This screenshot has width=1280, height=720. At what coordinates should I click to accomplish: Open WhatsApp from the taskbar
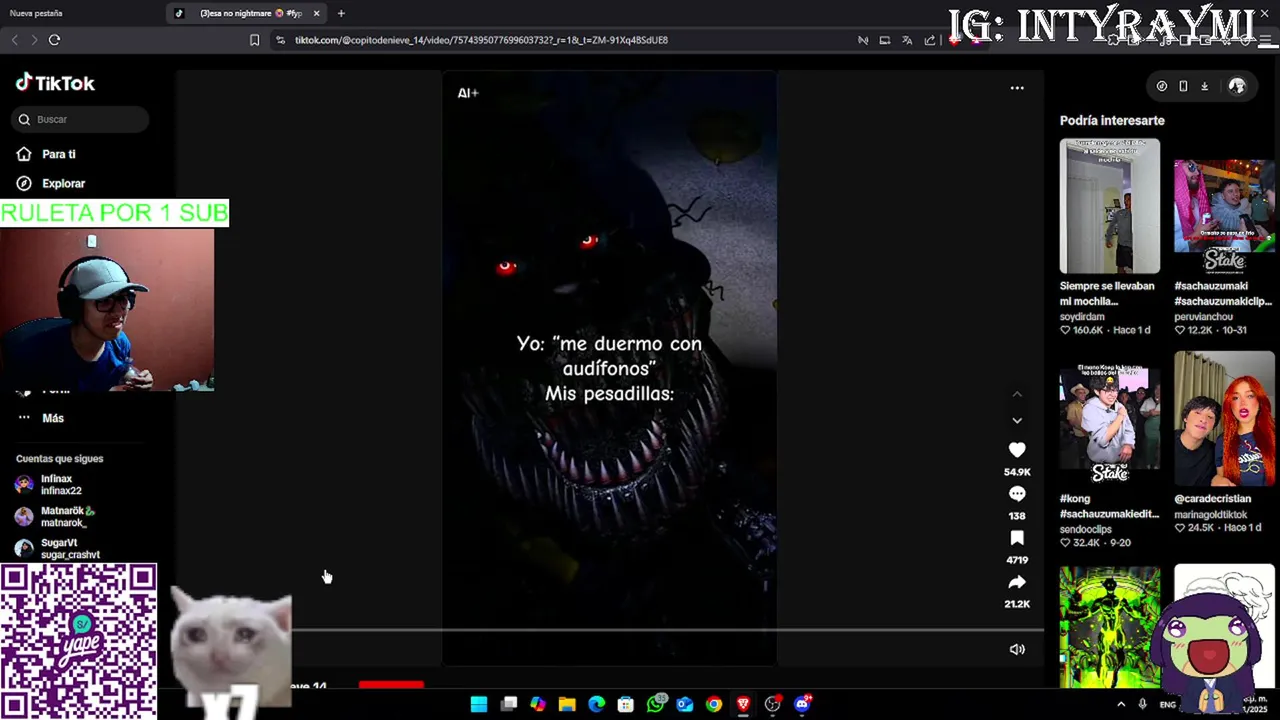tap(656, 704)
